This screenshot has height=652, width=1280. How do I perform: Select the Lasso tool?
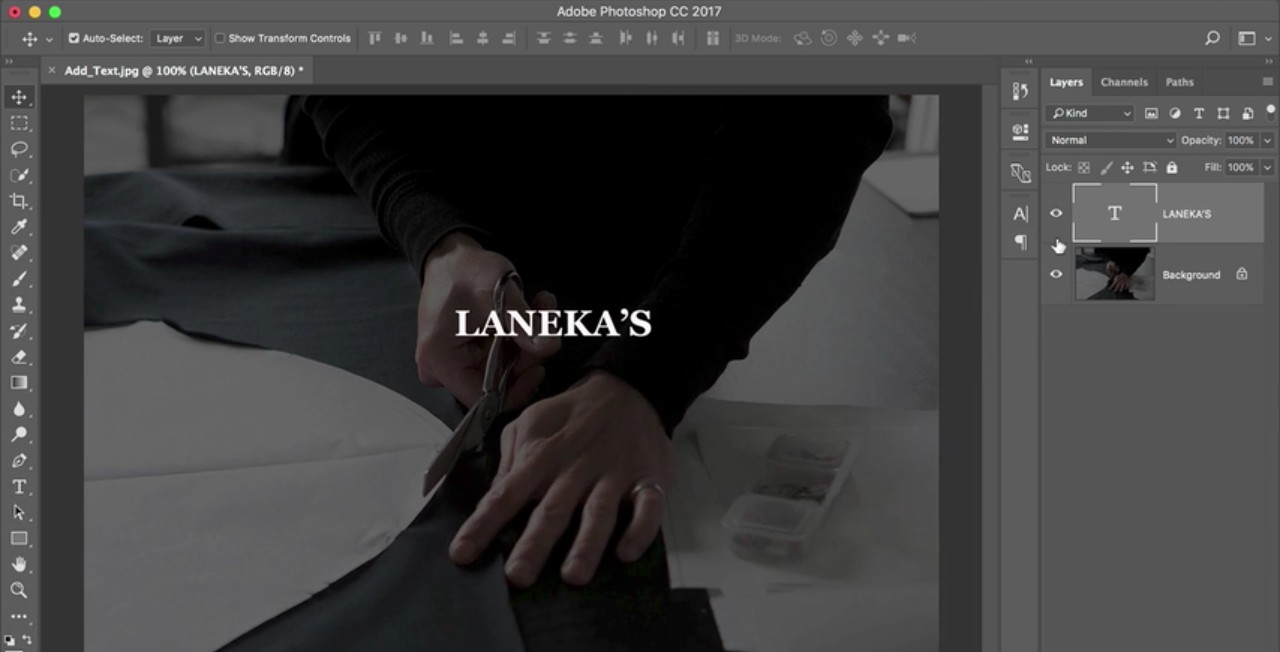(19, 149)
